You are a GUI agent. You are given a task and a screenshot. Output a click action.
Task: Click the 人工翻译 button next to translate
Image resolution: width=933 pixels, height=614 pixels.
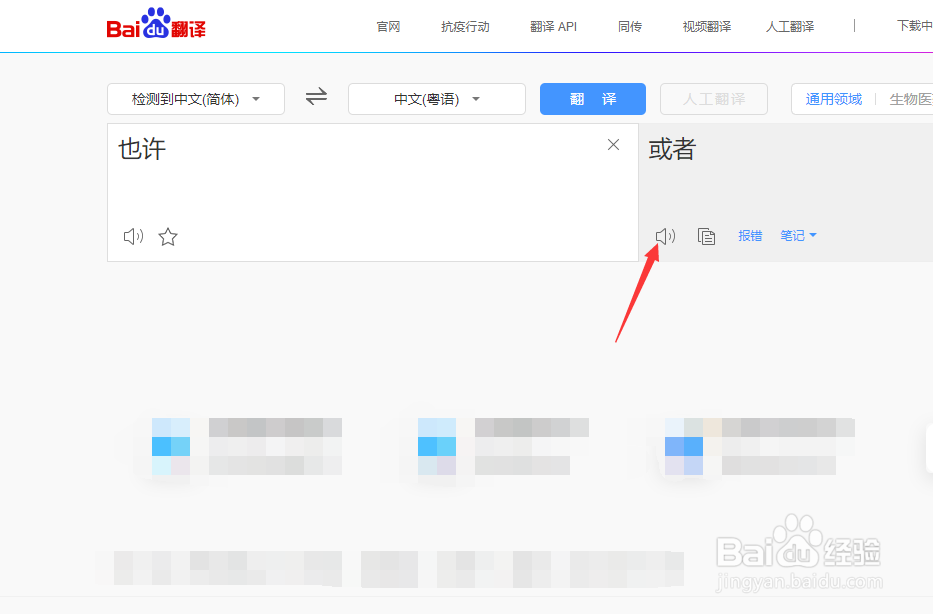713,98
